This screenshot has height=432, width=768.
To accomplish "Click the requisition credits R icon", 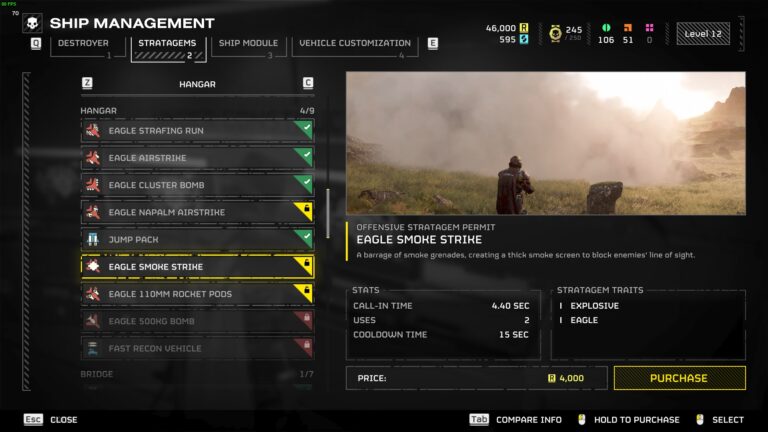I will pos(524,28).
